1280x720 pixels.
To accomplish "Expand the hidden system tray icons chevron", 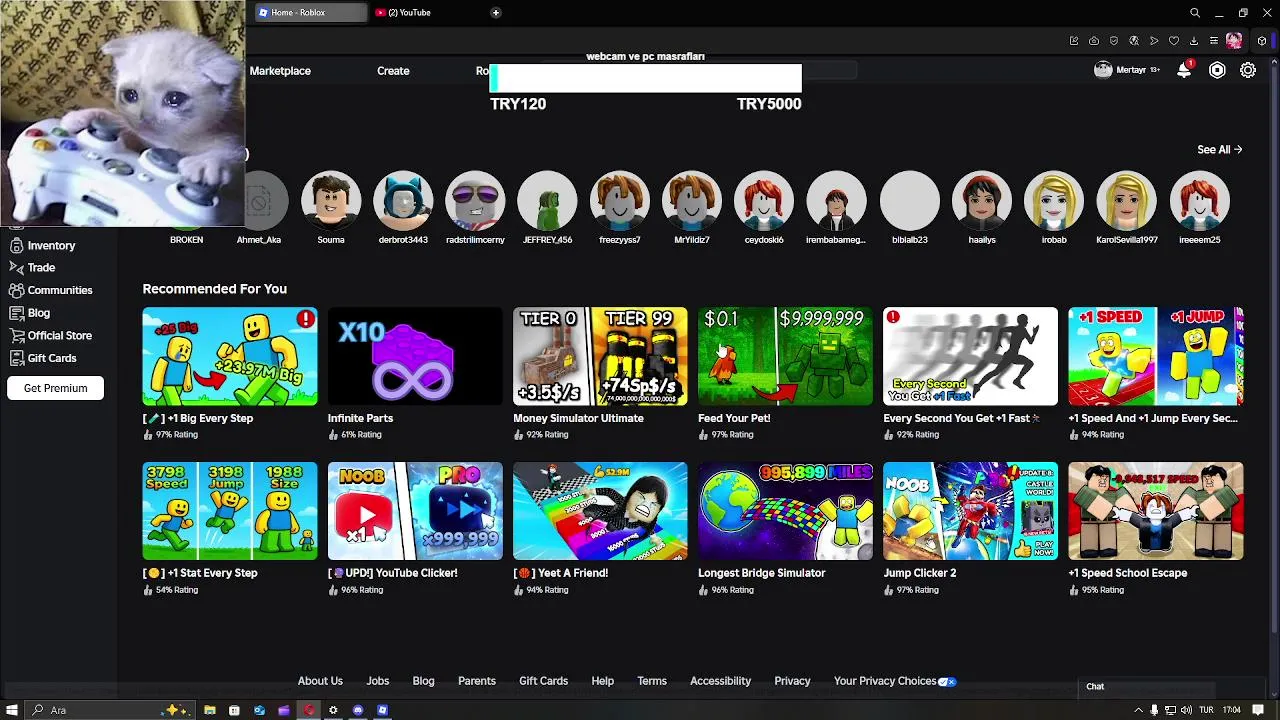I will pyautogui.click(x=1138, y=710).
